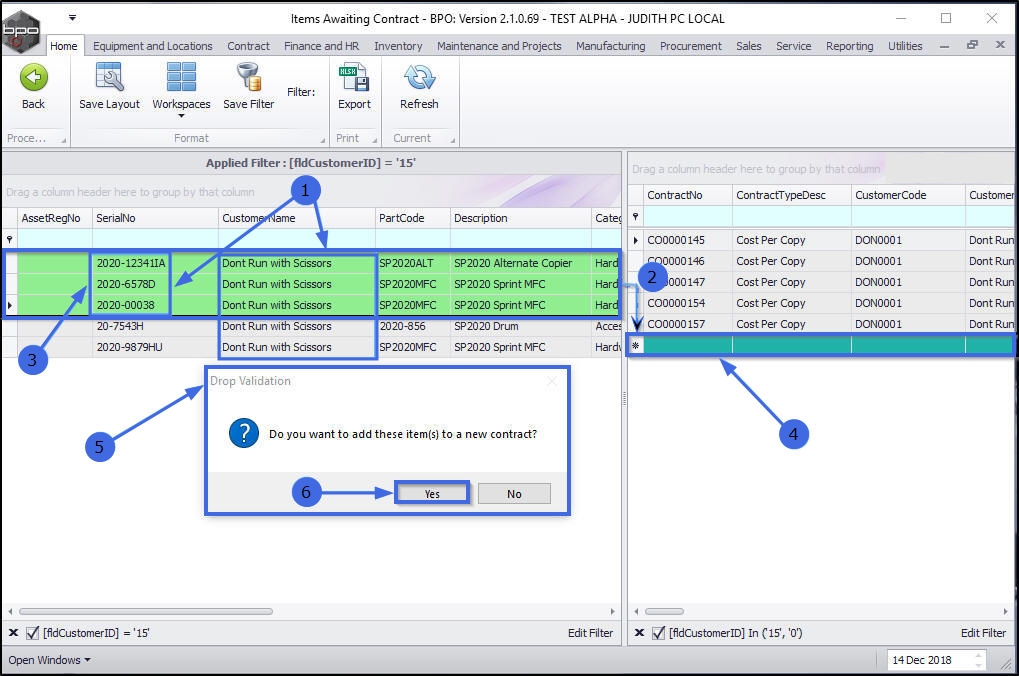This screenshot has width=1019, height=676.
Task: Click the Workspaces dropdown arrow
Action: 181,116
